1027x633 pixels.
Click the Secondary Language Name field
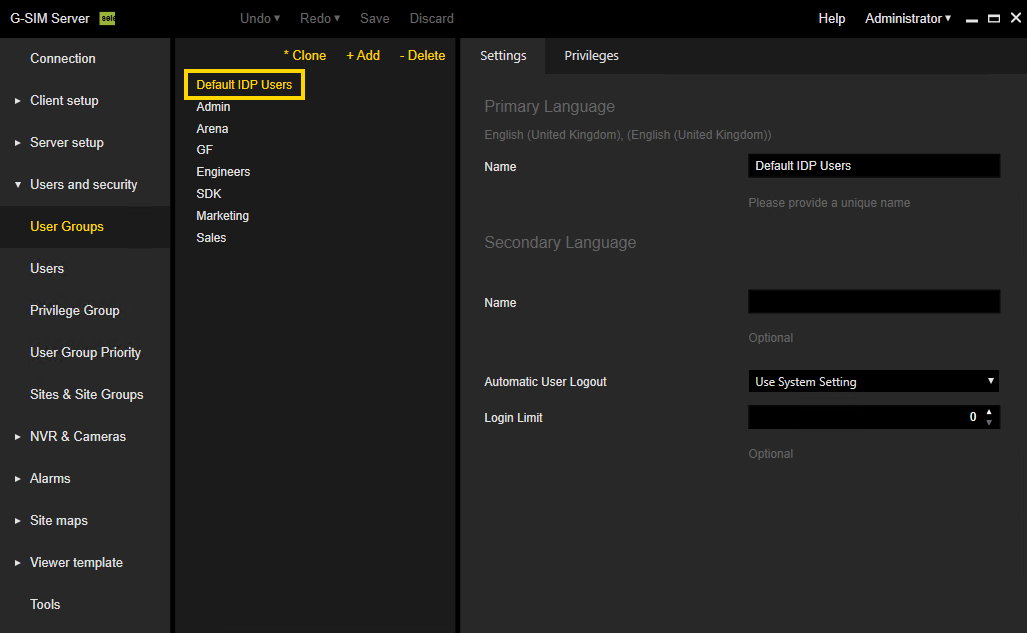tap(873, 302)
